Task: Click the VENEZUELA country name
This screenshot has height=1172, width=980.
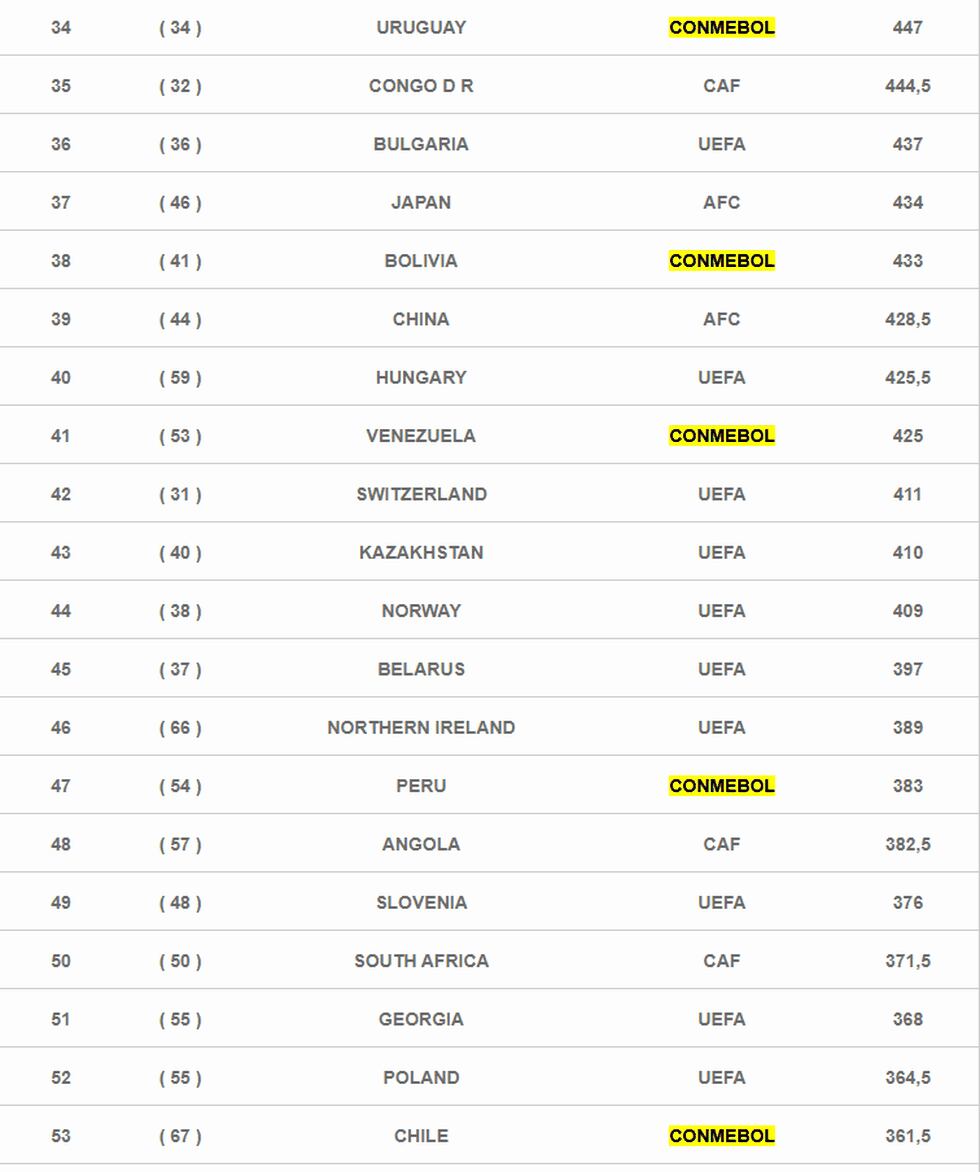Action: [421, 436]
